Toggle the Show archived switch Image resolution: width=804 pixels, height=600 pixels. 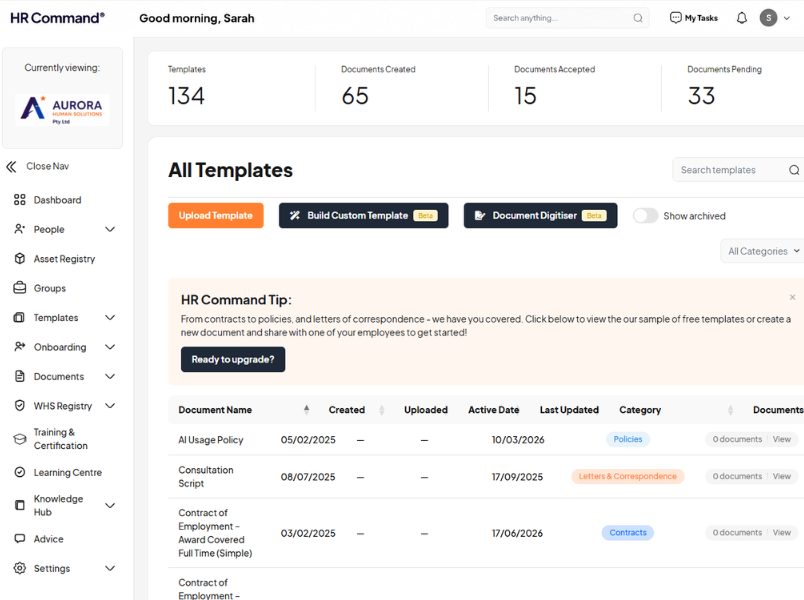[645, 215]
